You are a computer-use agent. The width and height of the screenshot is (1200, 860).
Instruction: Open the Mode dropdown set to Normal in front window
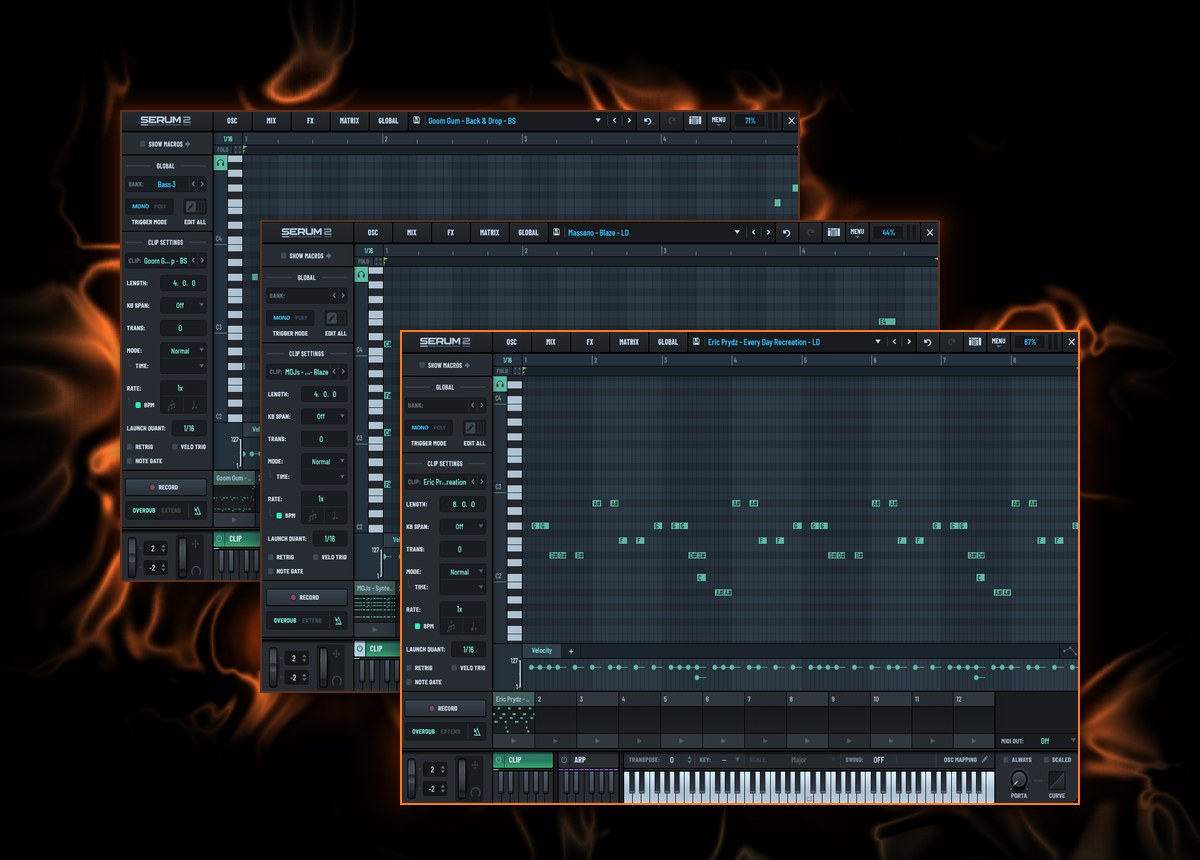[x=464, y=572]
